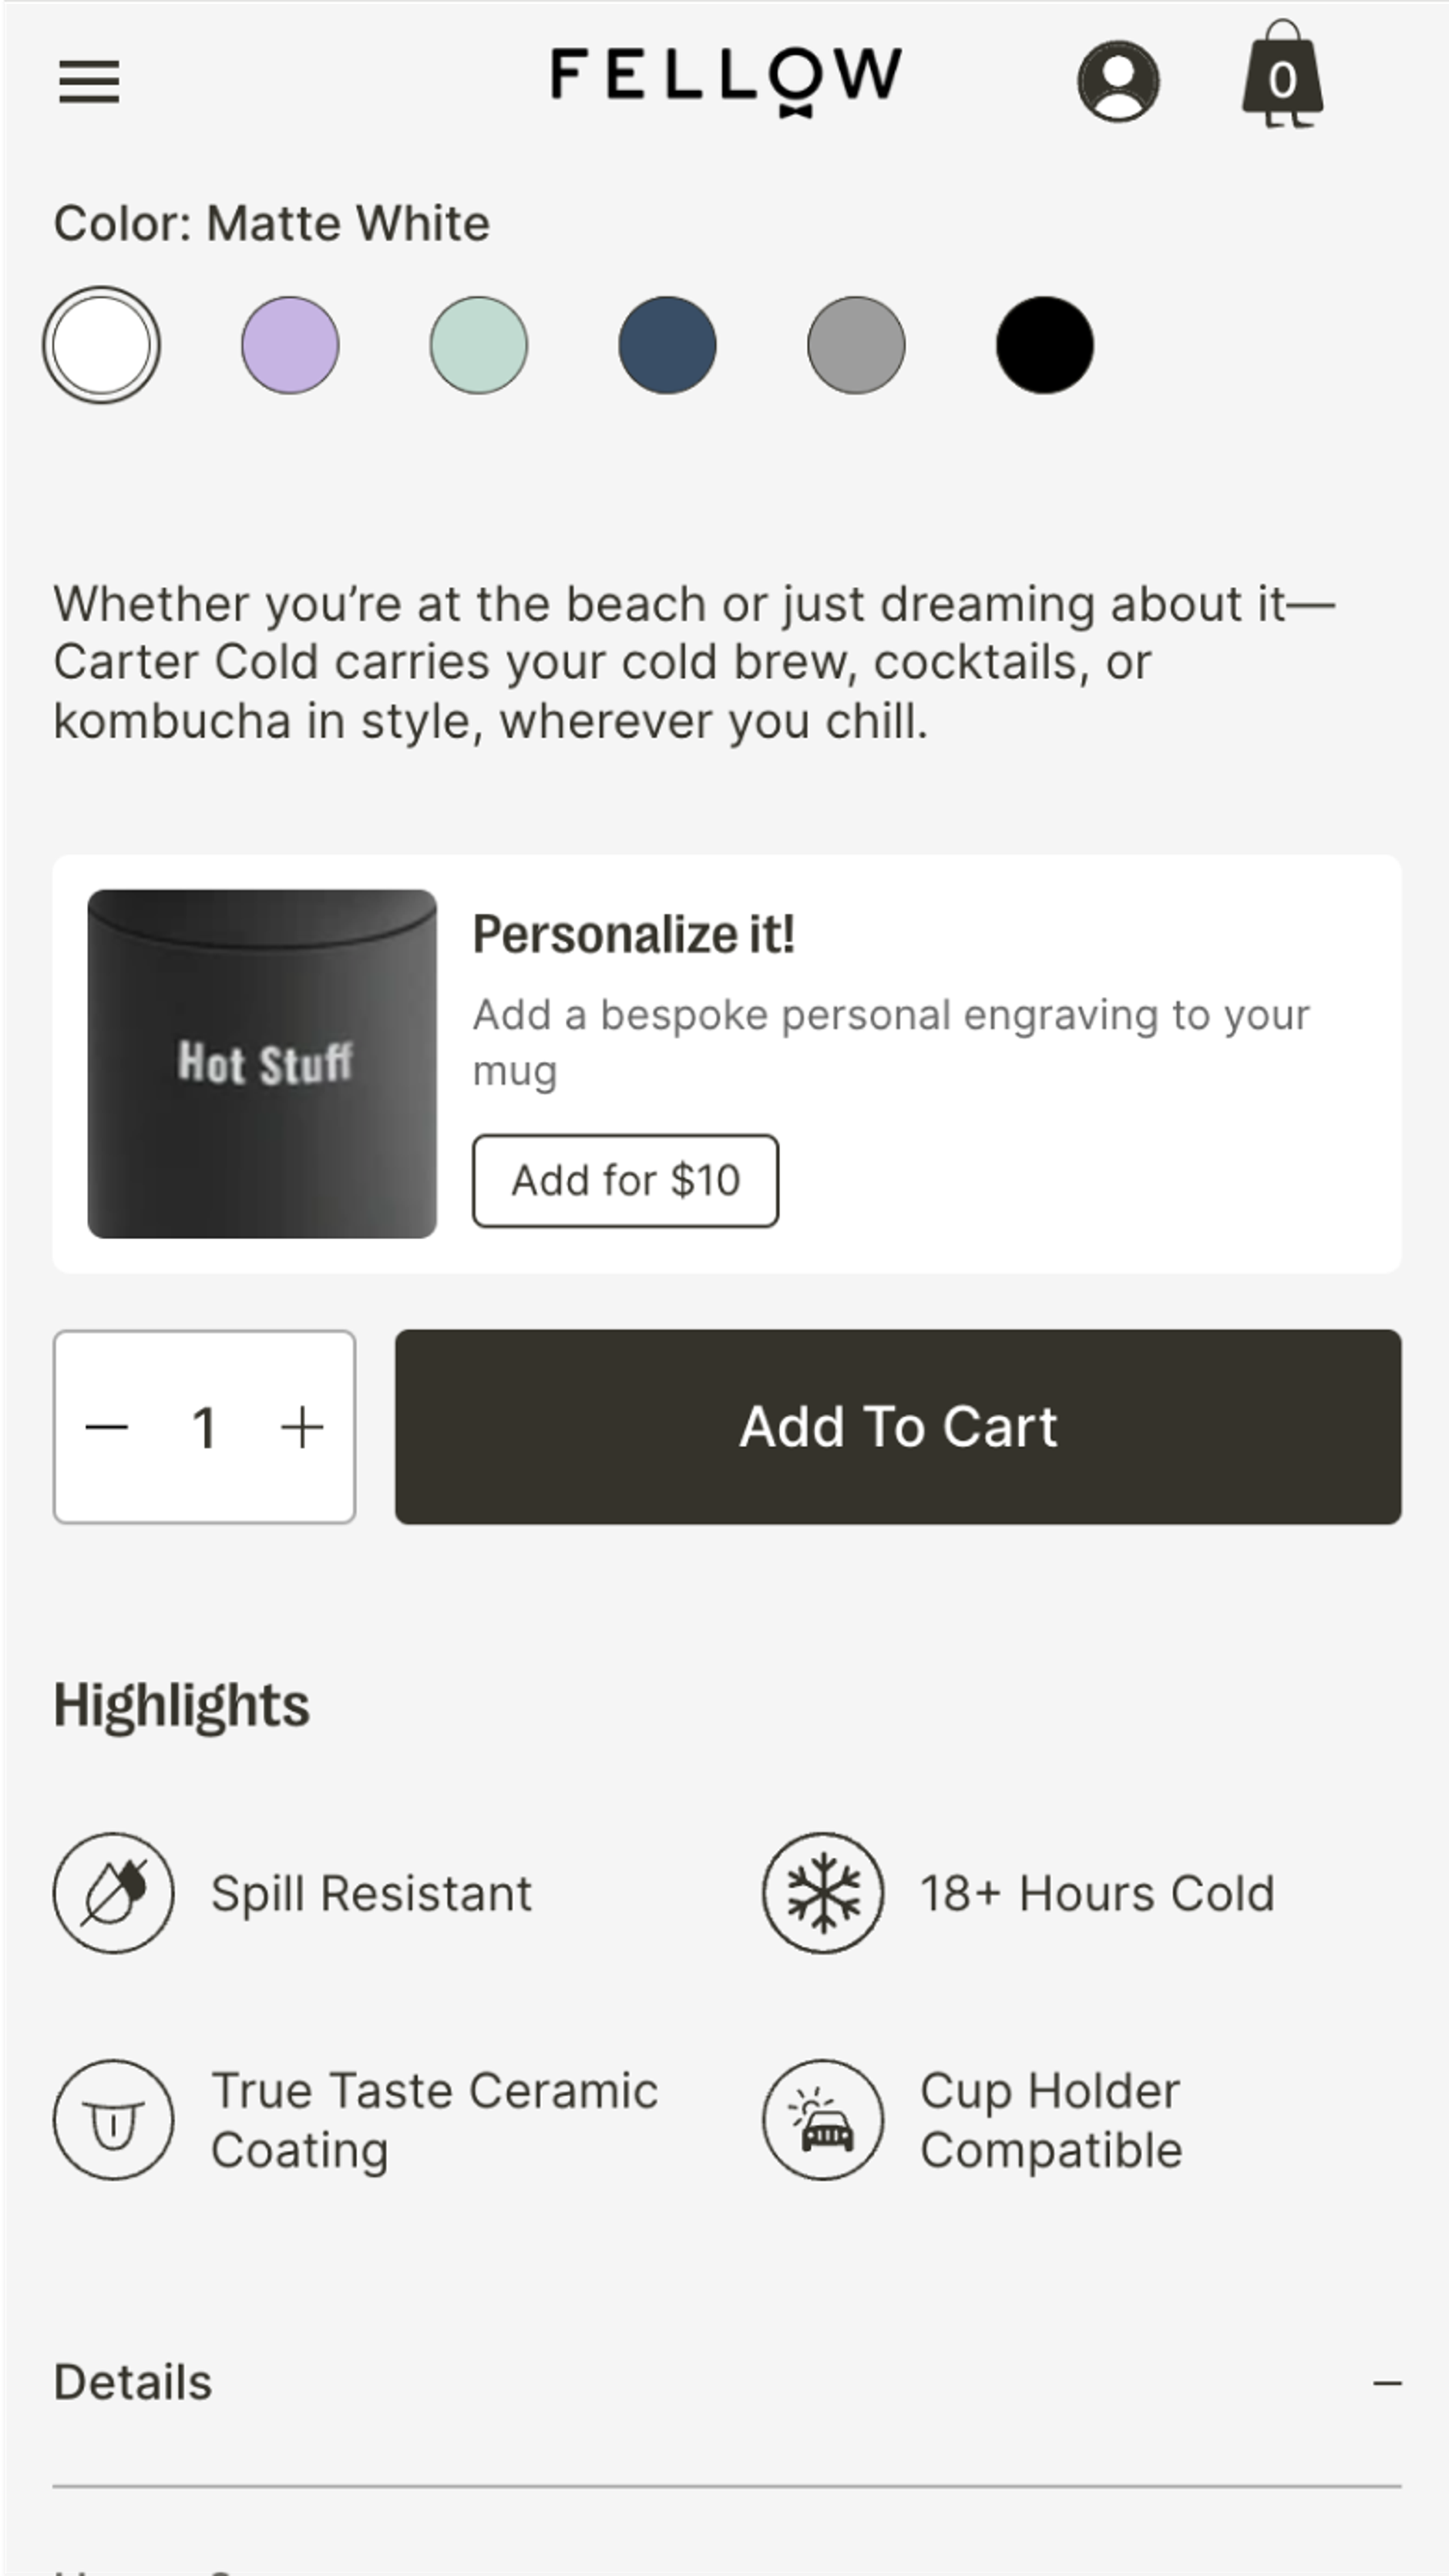This screenshot has width=1449, height=2576.
Task: Click the 18+ Hours Cold snowflake icon
Action: 822,1893
